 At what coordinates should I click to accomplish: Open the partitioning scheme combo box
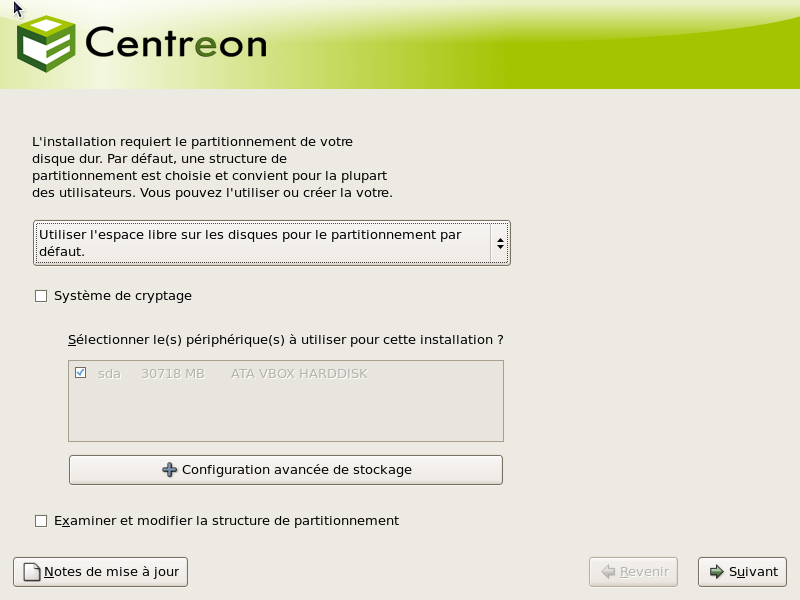click(x=262, y=243)
